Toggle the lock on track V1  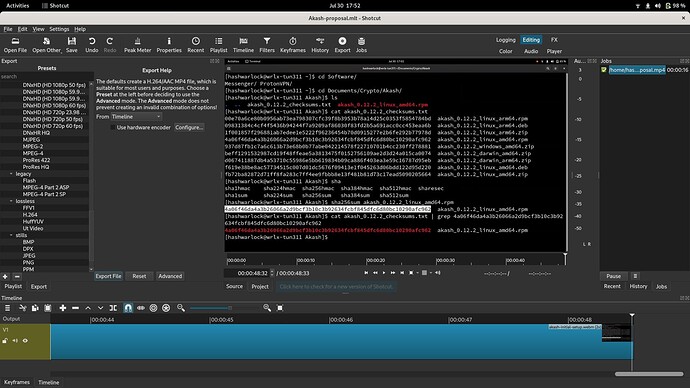5,340
